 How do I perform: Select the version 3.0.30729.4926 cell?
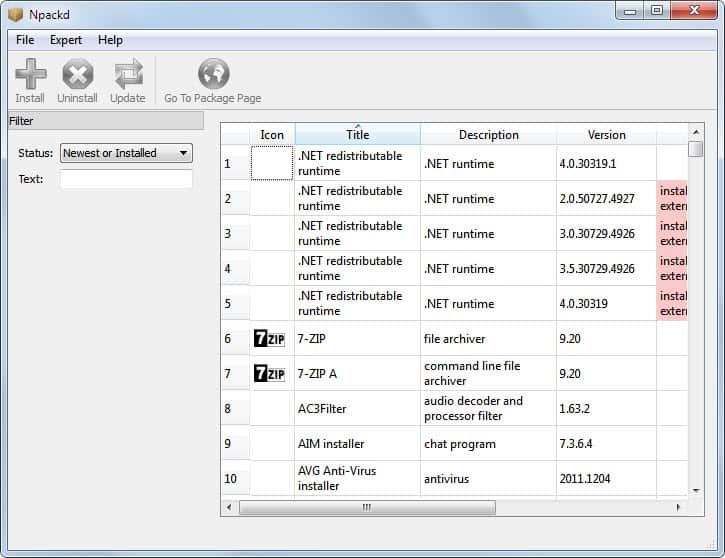[x=606, y=233]
